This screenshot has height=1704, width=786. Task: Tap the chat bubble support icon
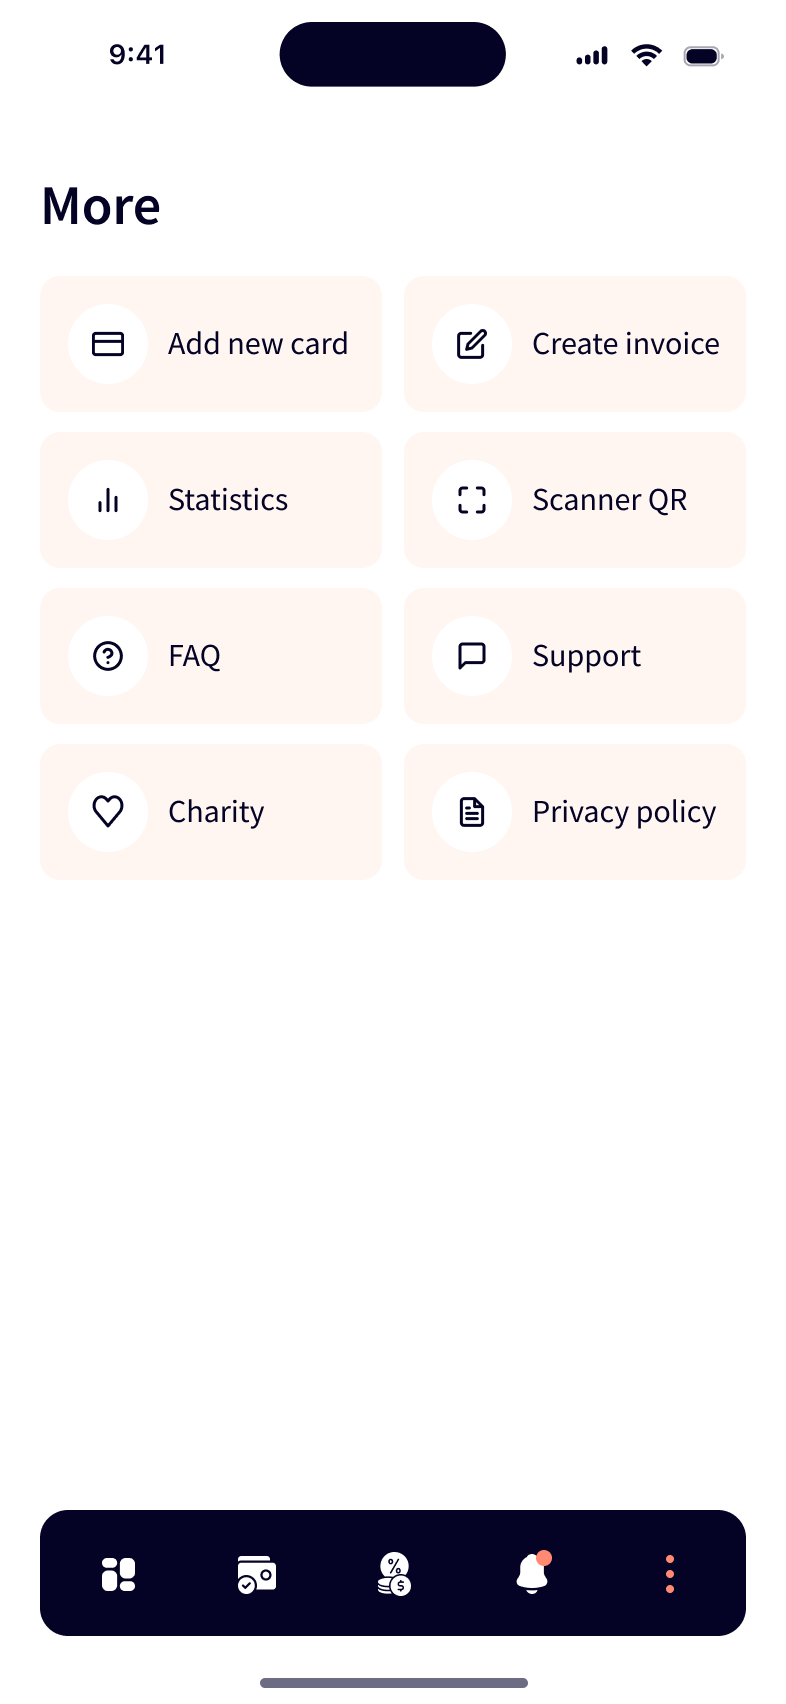pyautogui.click(x=472, y=656)
